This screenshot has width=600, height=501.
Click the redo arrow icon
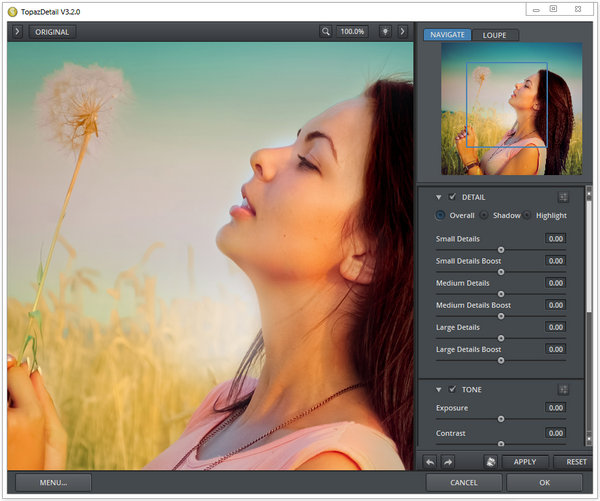point(447,462)
